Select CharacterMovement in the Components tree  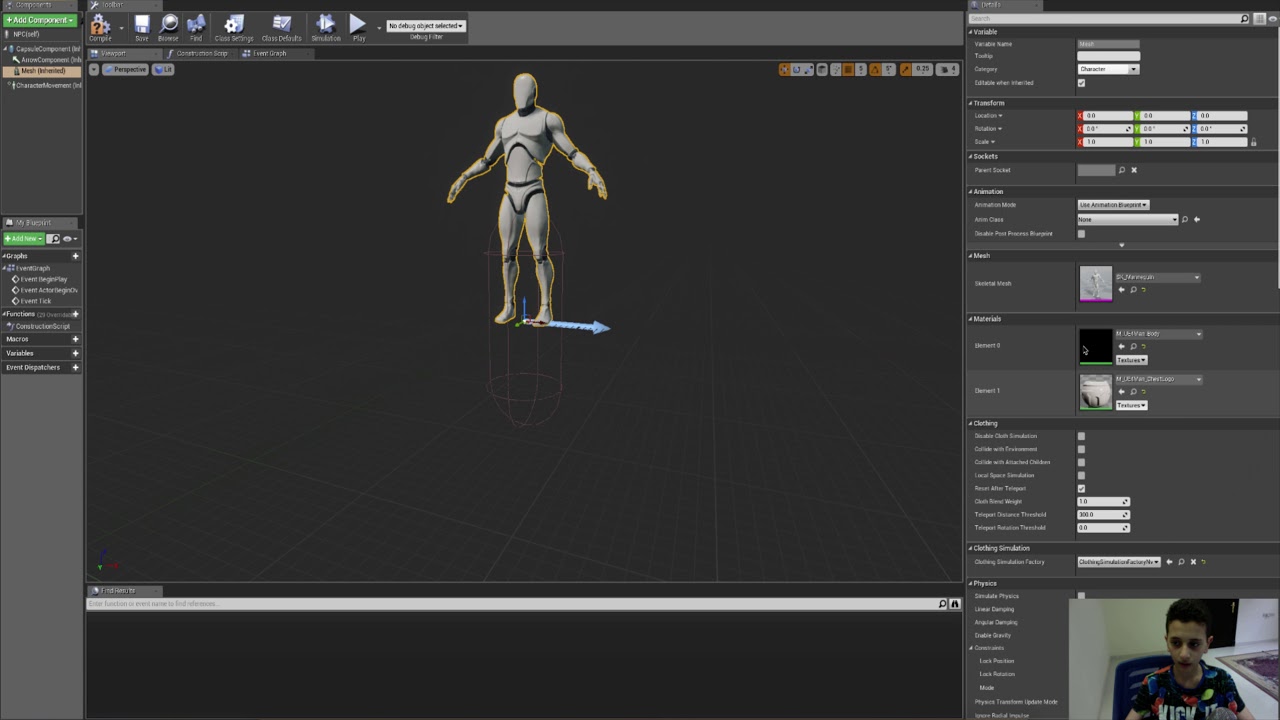[x=46, y=85]
